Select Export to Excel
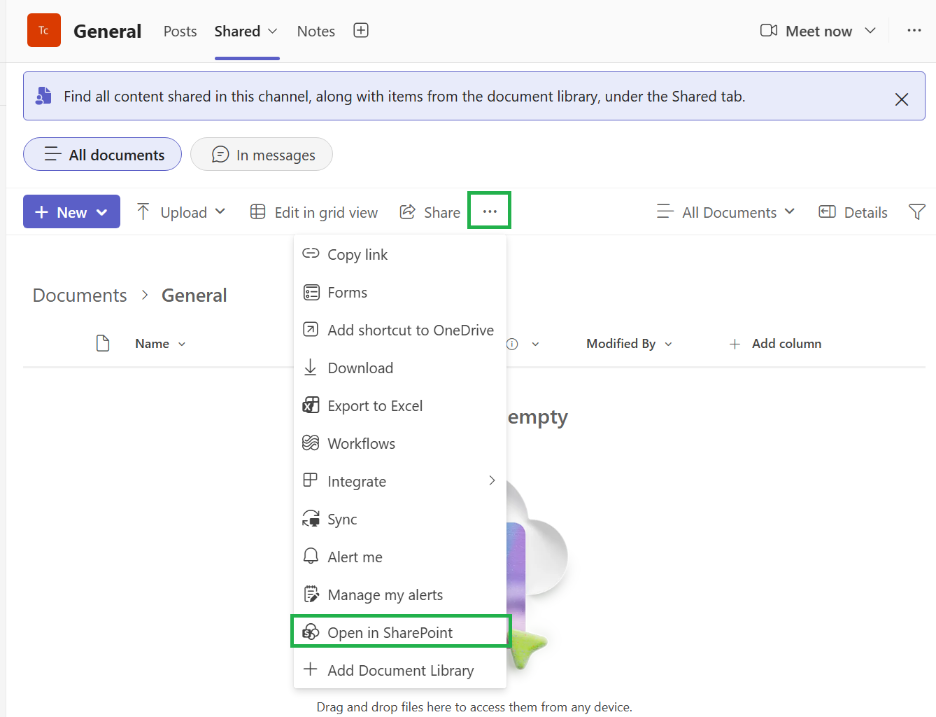This screenshot has width=936, height=717. click(400, 406)
